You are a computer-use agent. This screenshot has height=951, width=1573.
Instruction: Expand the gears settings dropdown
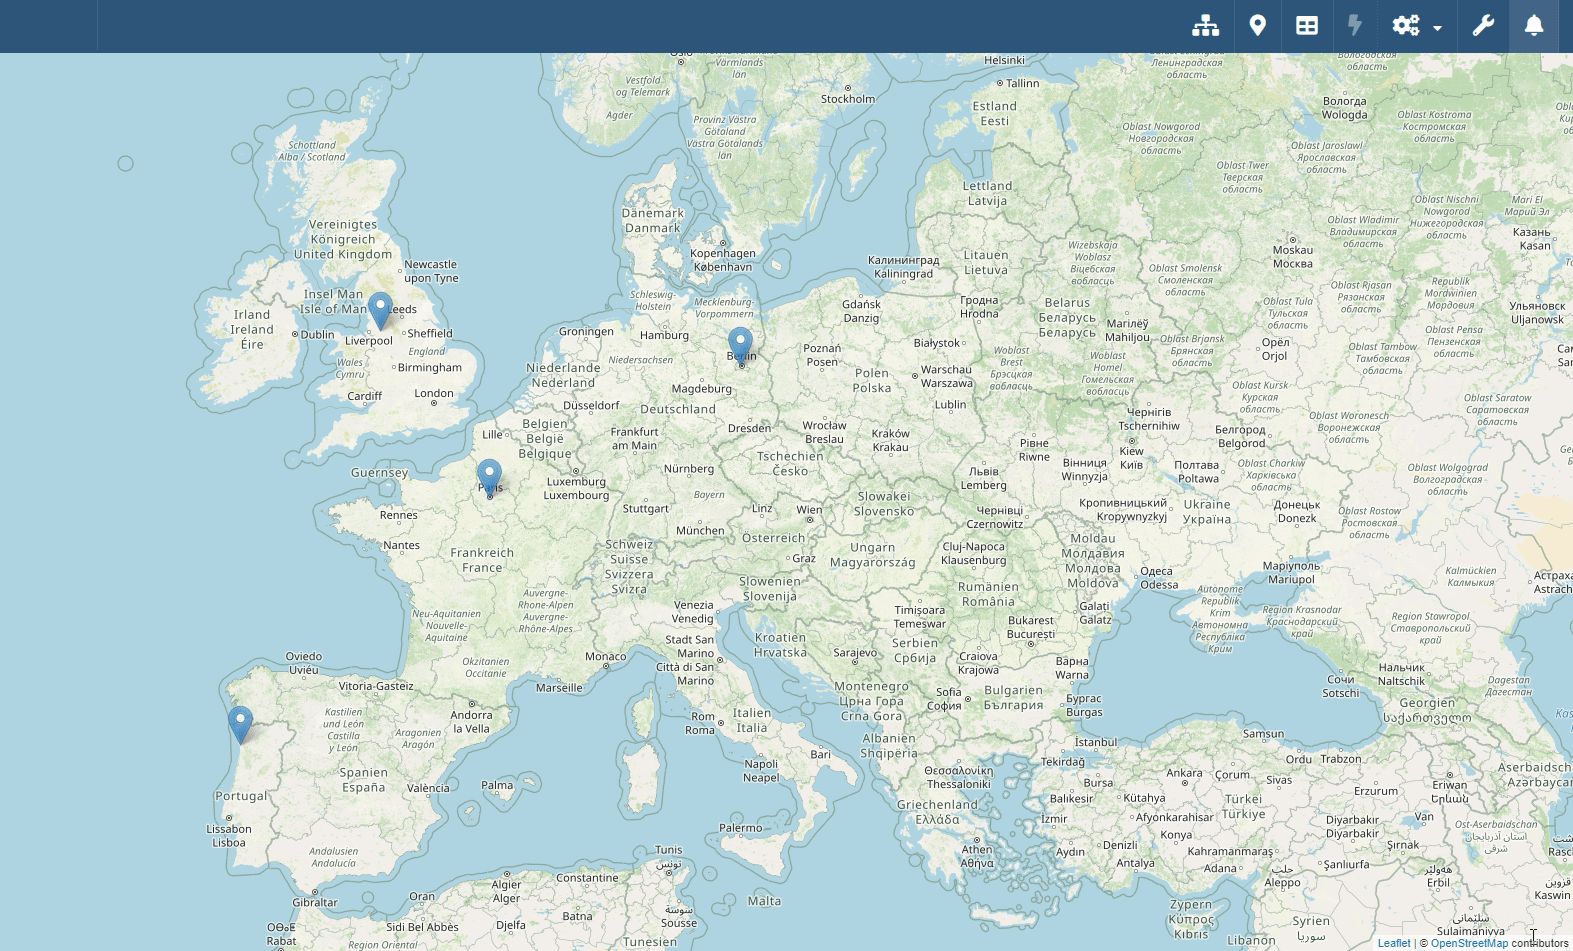[1416, 26]
